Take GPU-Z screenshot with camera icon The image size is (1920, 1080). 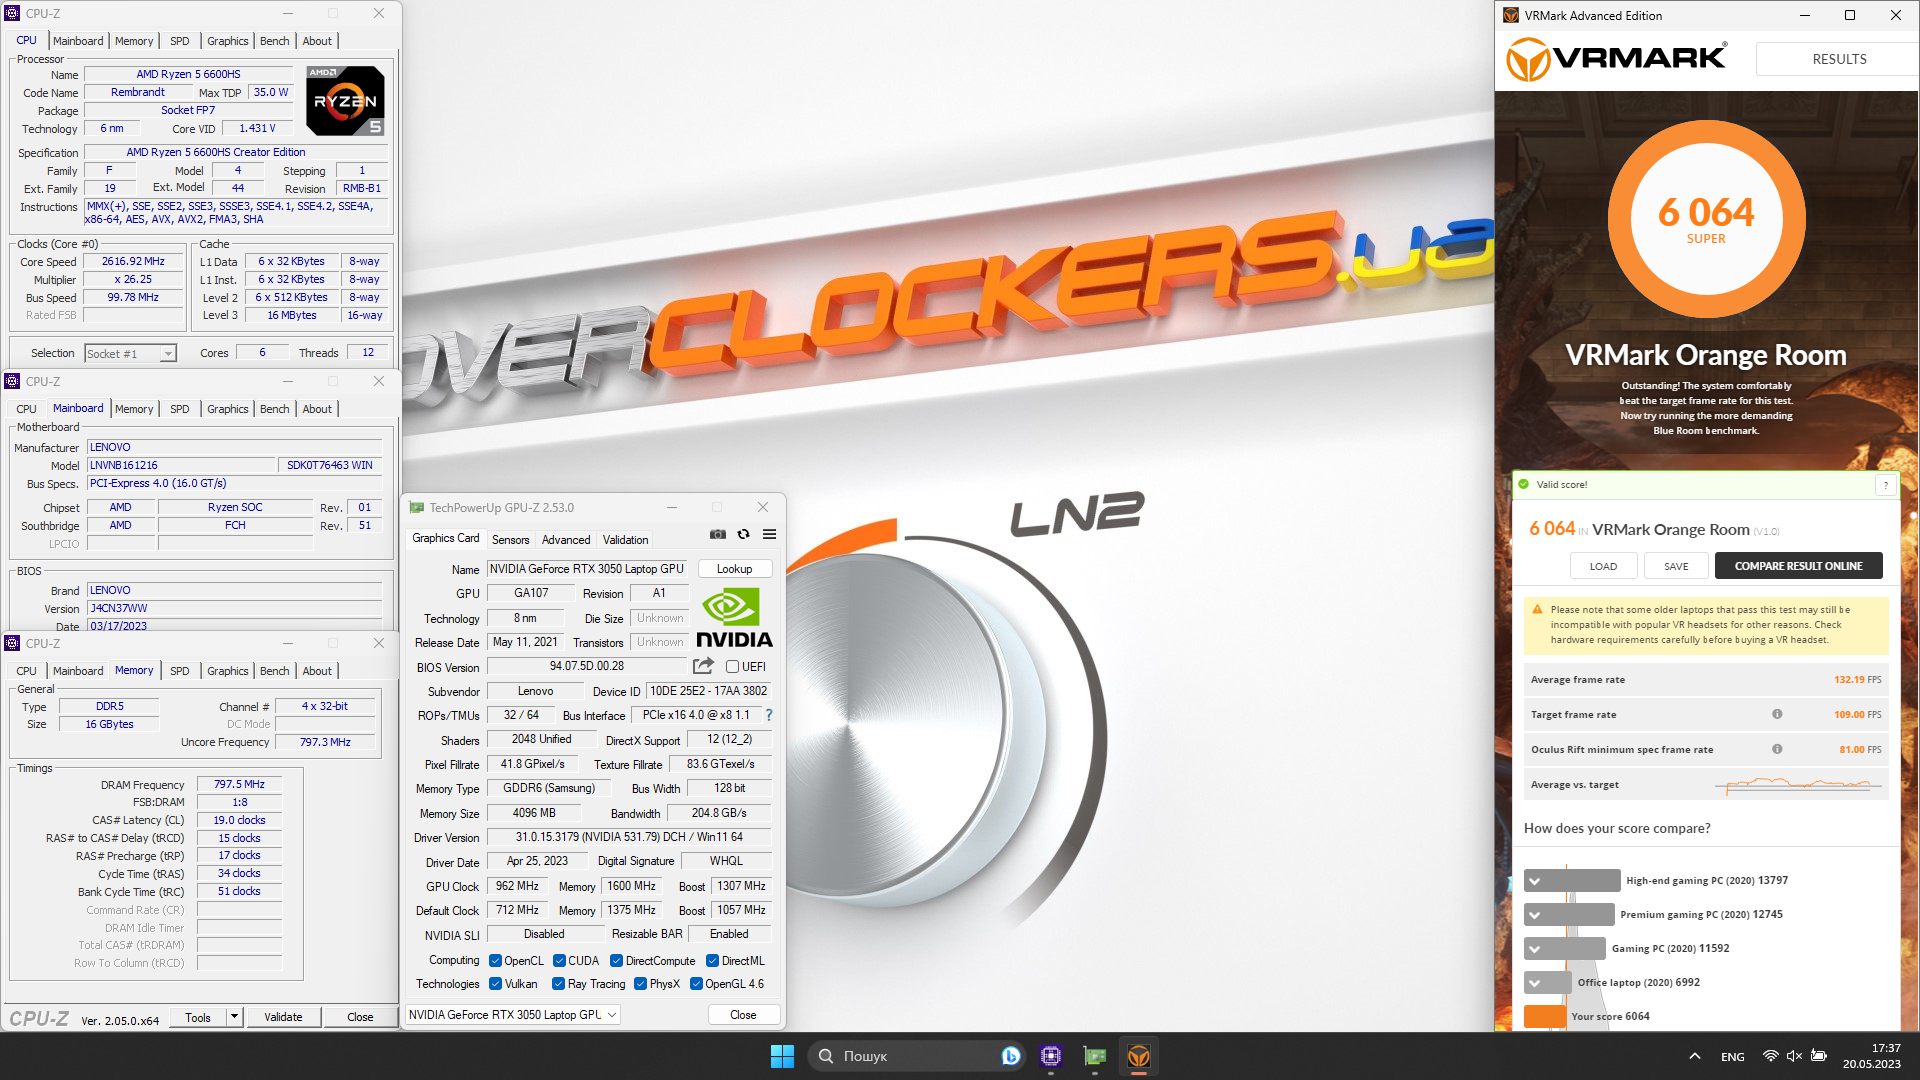click(718, 534)
